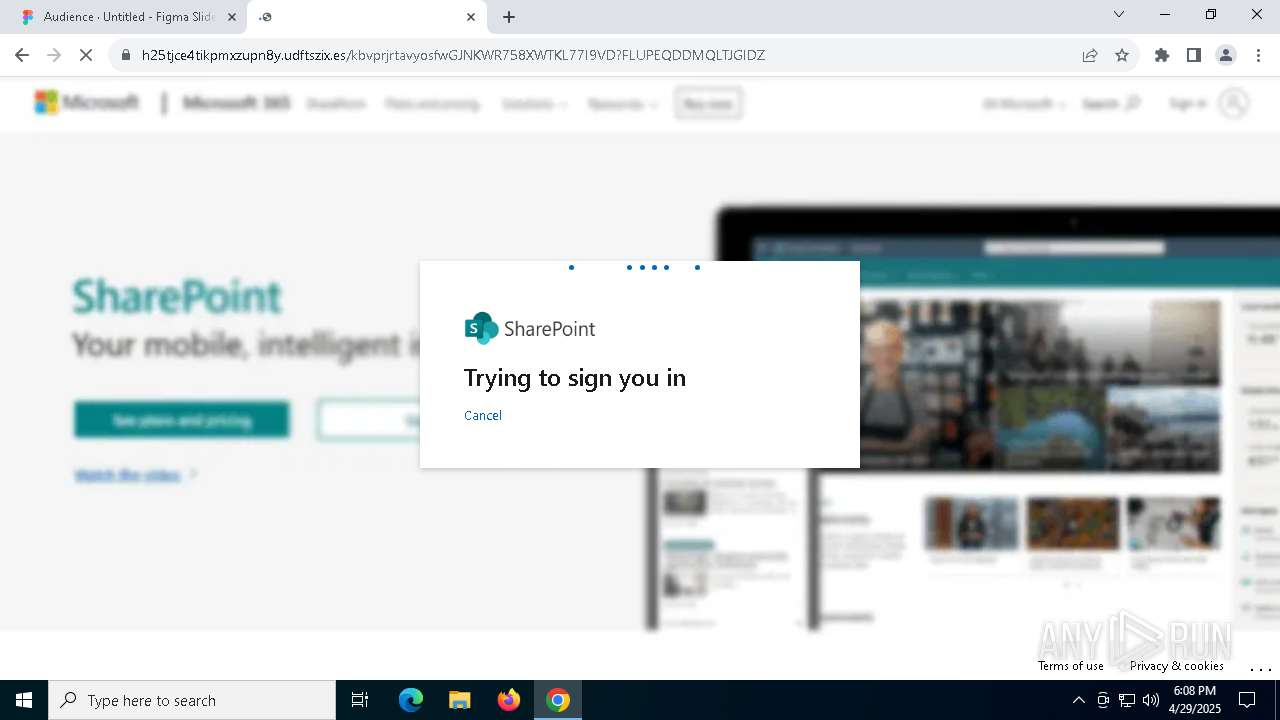Open Task View on taskbar
This screenshot has height=720, width=1280.
tap(360, 700)
